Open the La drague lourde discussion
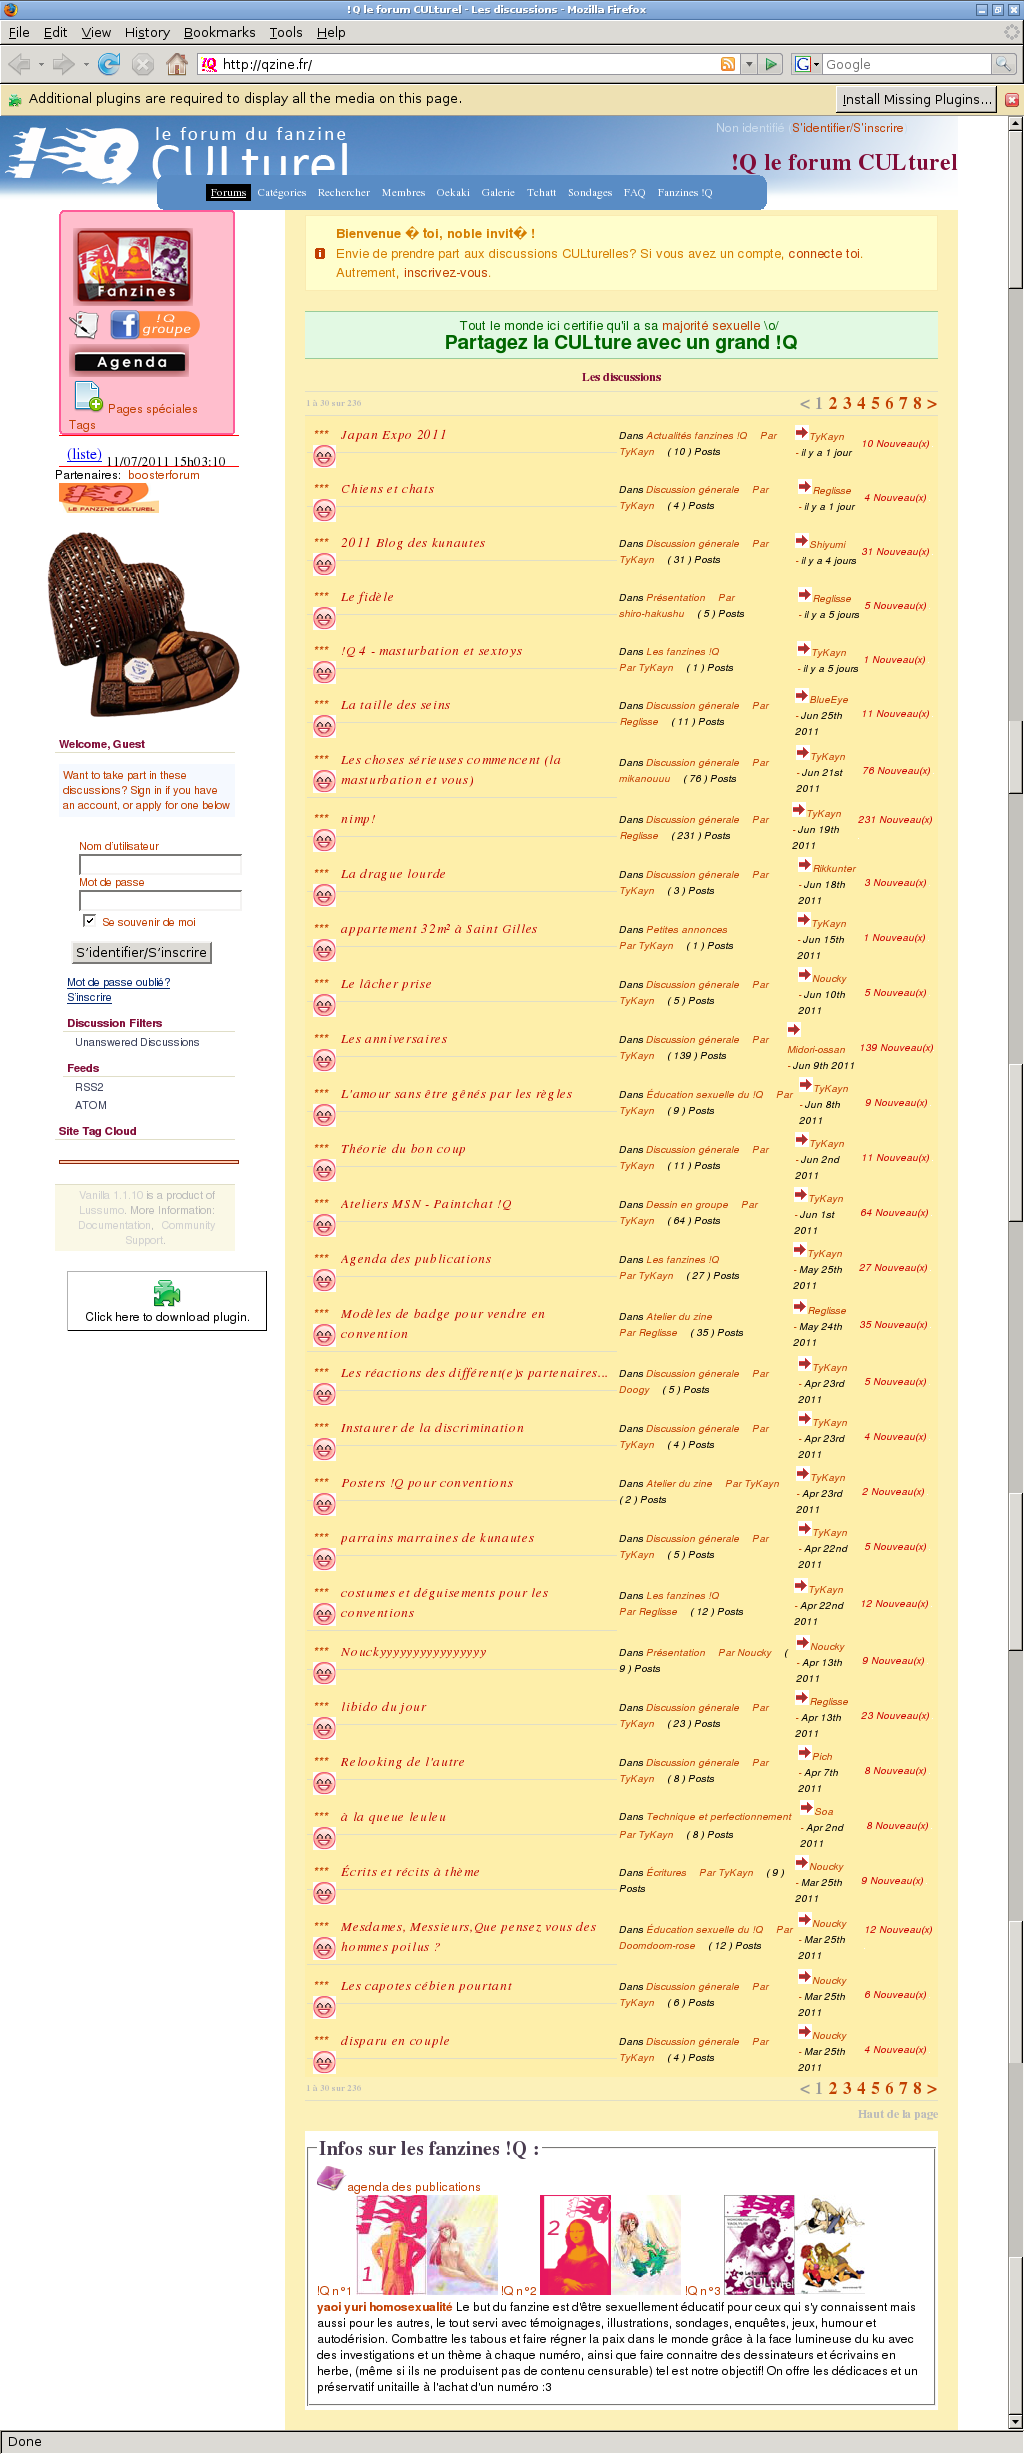1024x2454 pixels. (x=393, y=874)
